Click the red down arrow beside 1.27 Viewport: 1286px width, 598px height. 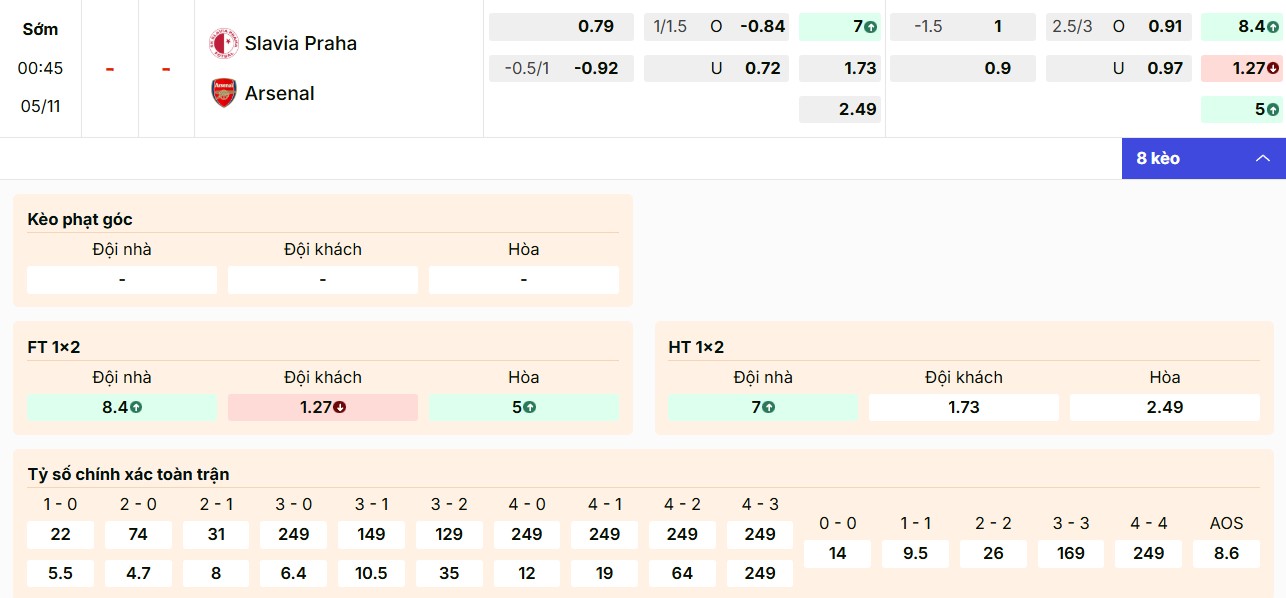(1272, 68)
